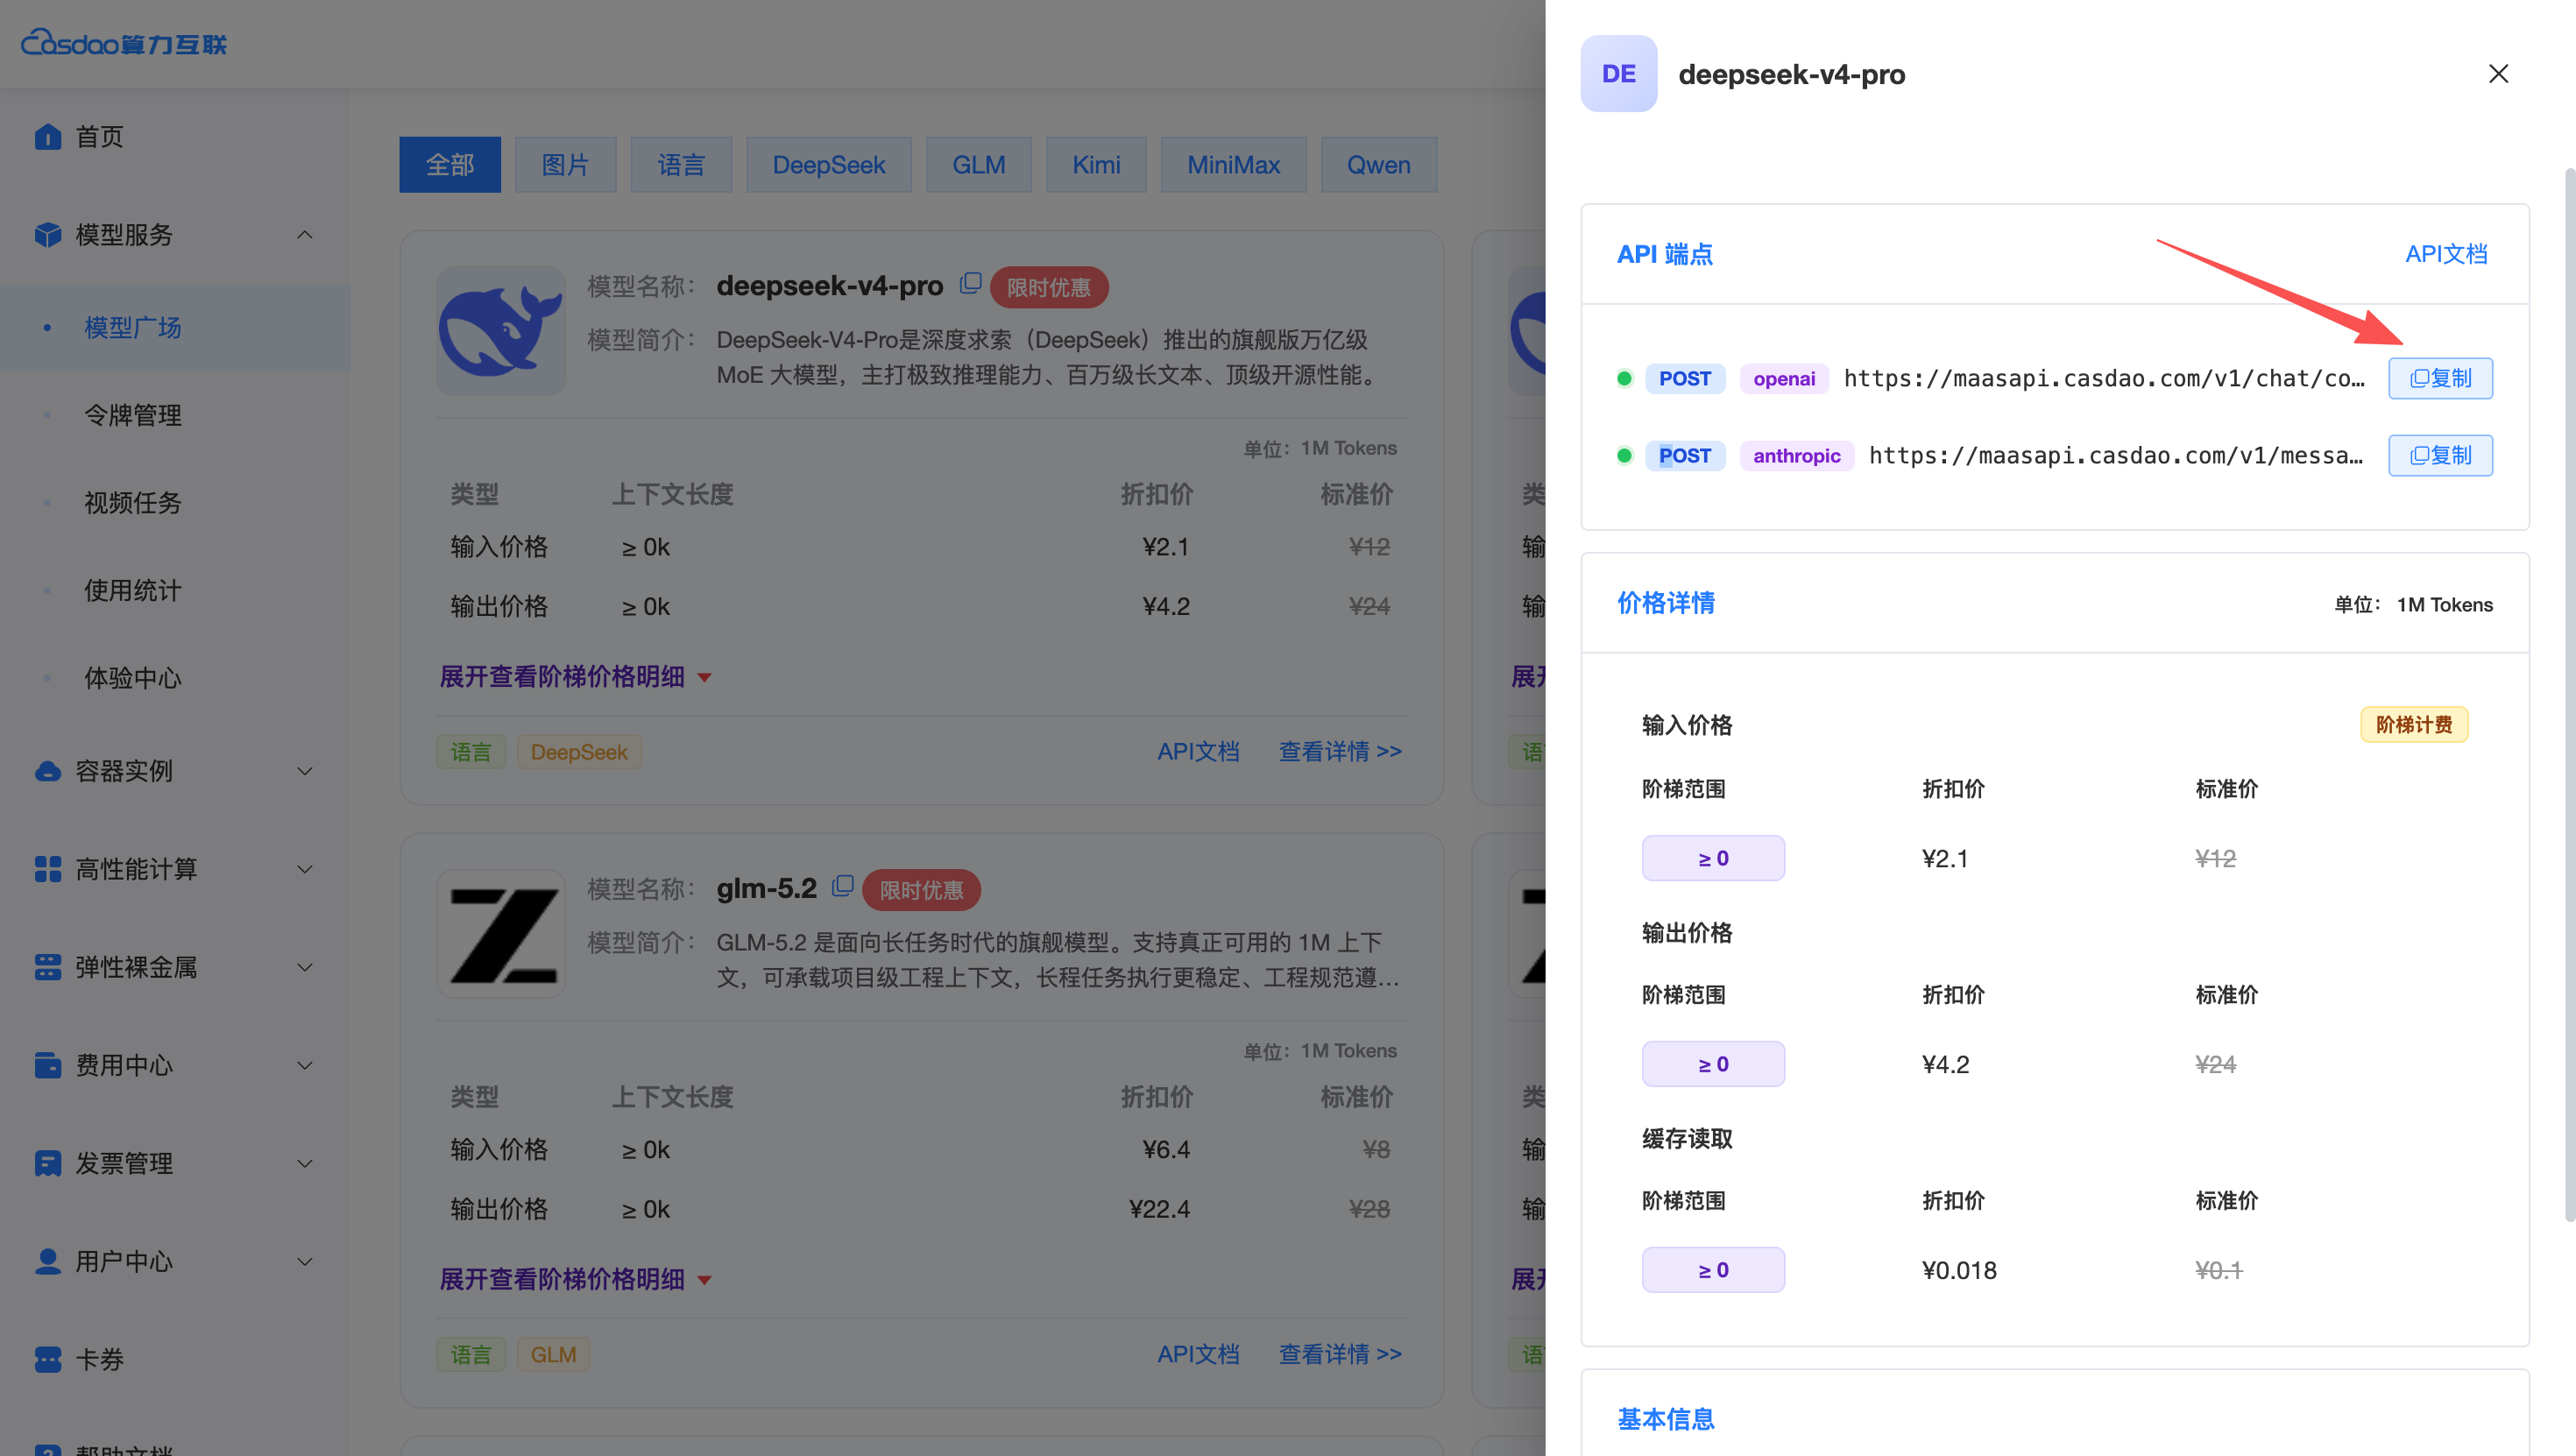Expand the 发票管理 menu chevron

pyautogui.click(x=305, y=1163)
